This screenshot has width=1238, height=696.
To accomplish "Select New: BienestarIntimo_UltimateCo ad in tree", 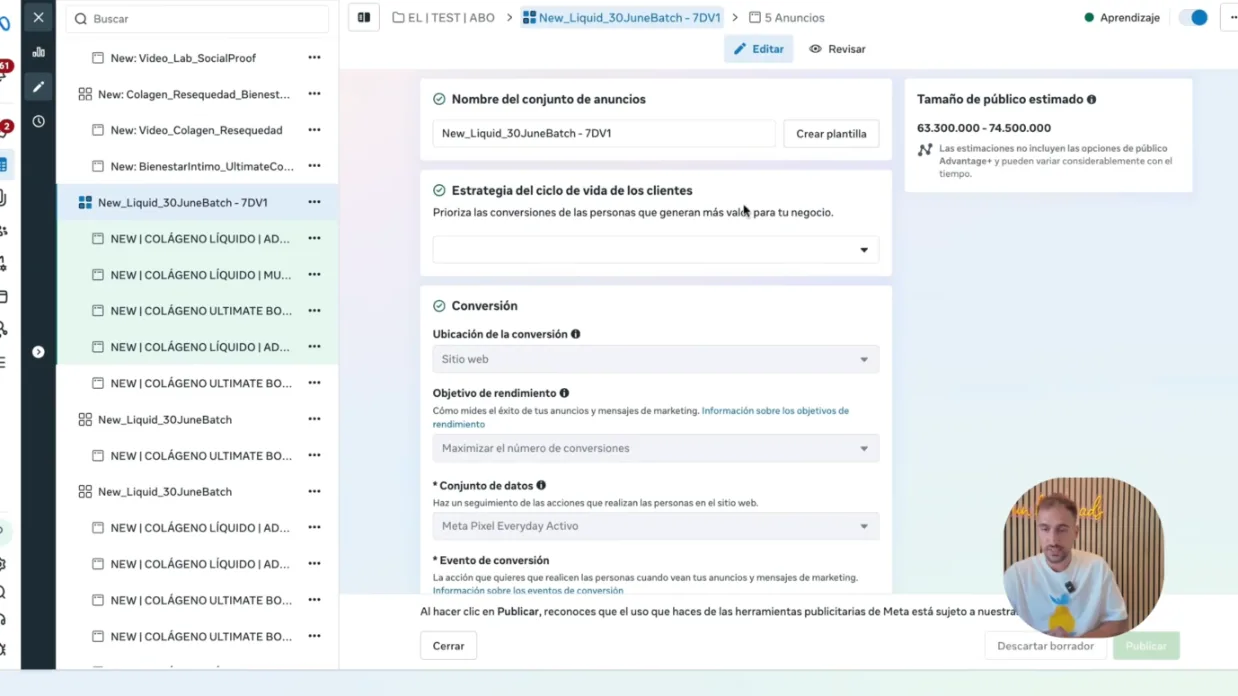I will pos(202,166).
